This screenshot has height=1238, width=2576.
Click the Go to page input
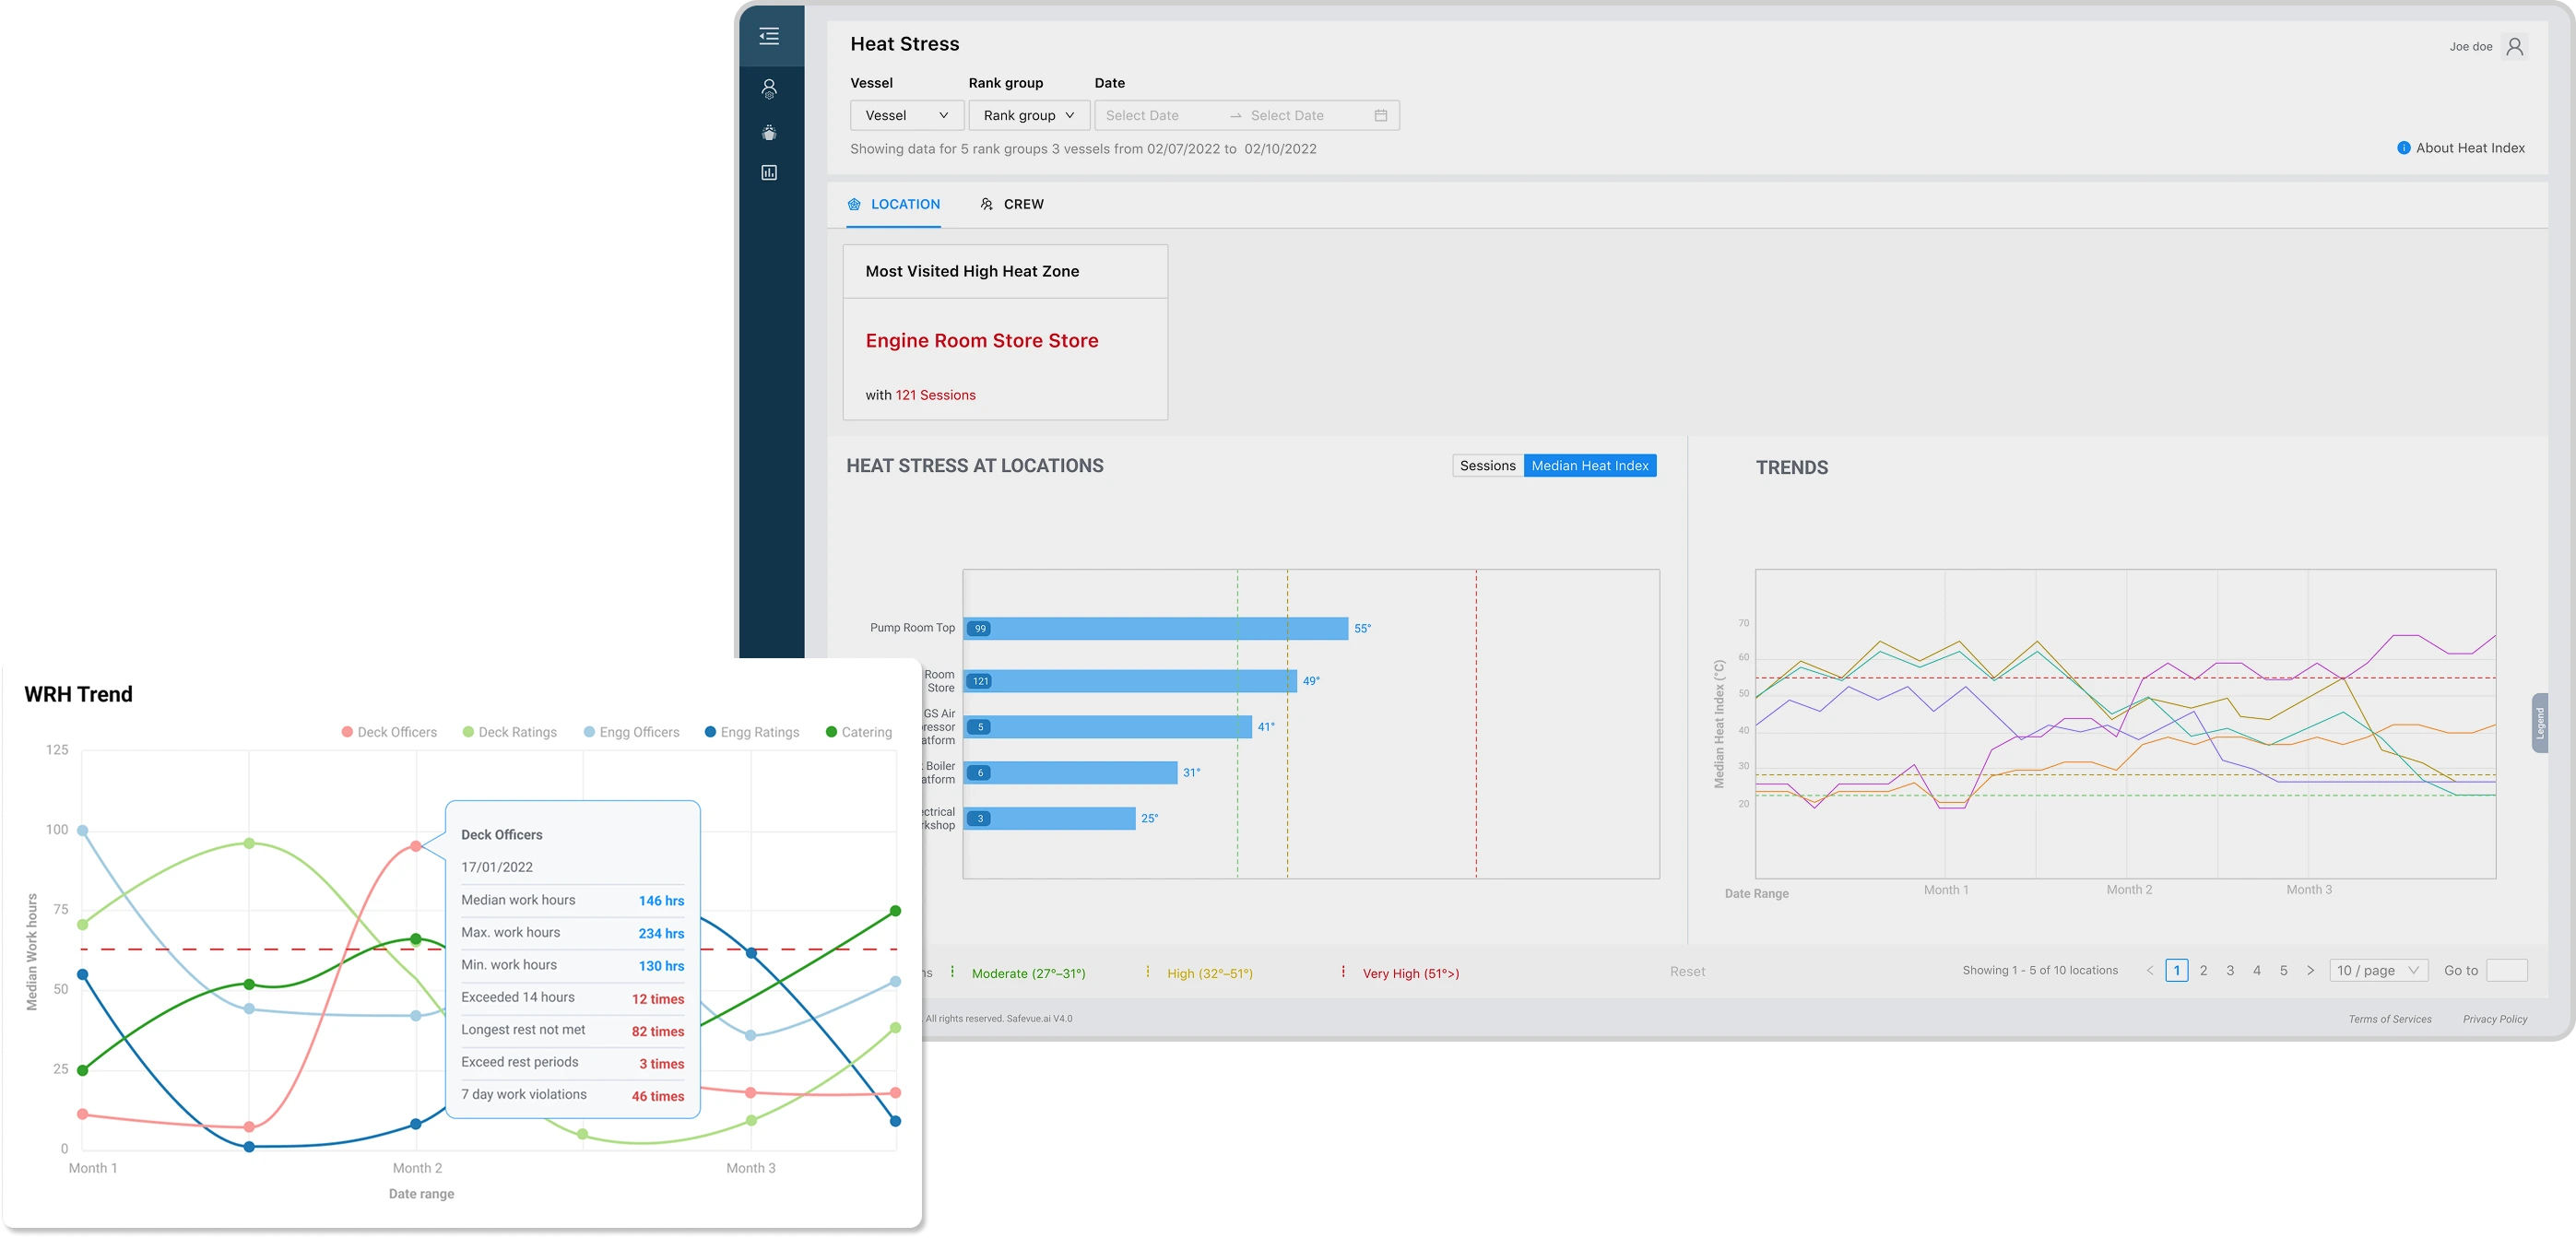[2506, 970]
